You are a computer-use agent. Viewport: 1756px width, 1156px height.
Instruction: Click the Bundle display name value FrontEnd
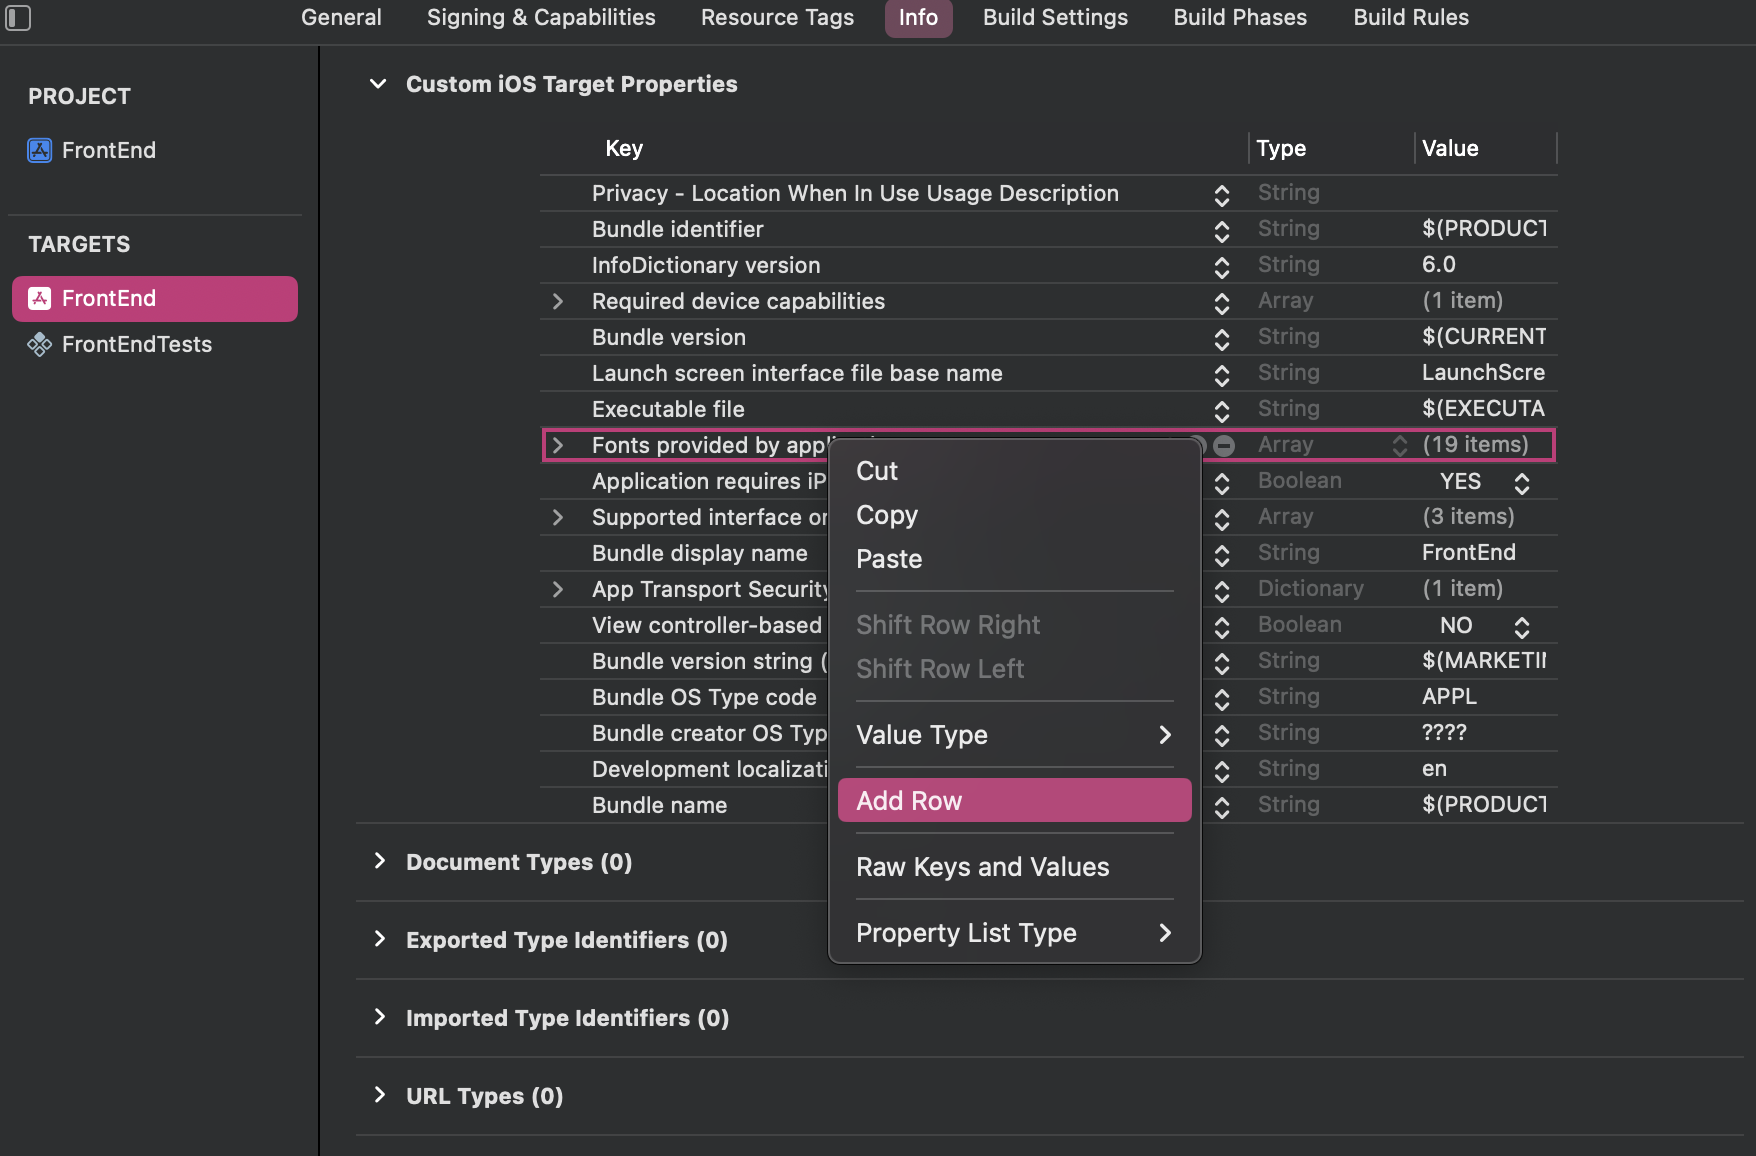click(x=1468, y=553)
